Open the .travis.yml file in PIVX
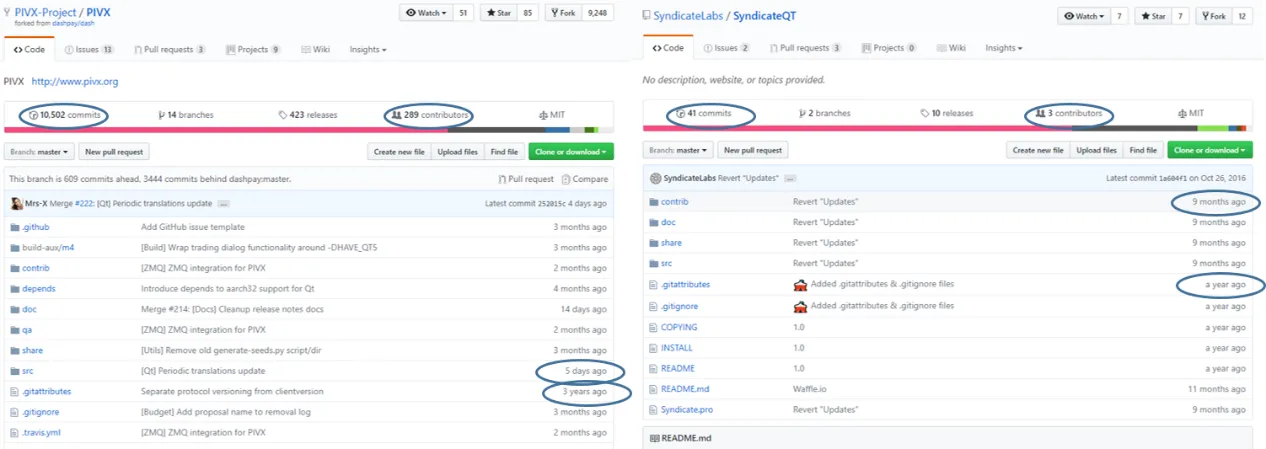Image resolution: width=1266 pixels, height=449 pixels. tap(41, 432)
